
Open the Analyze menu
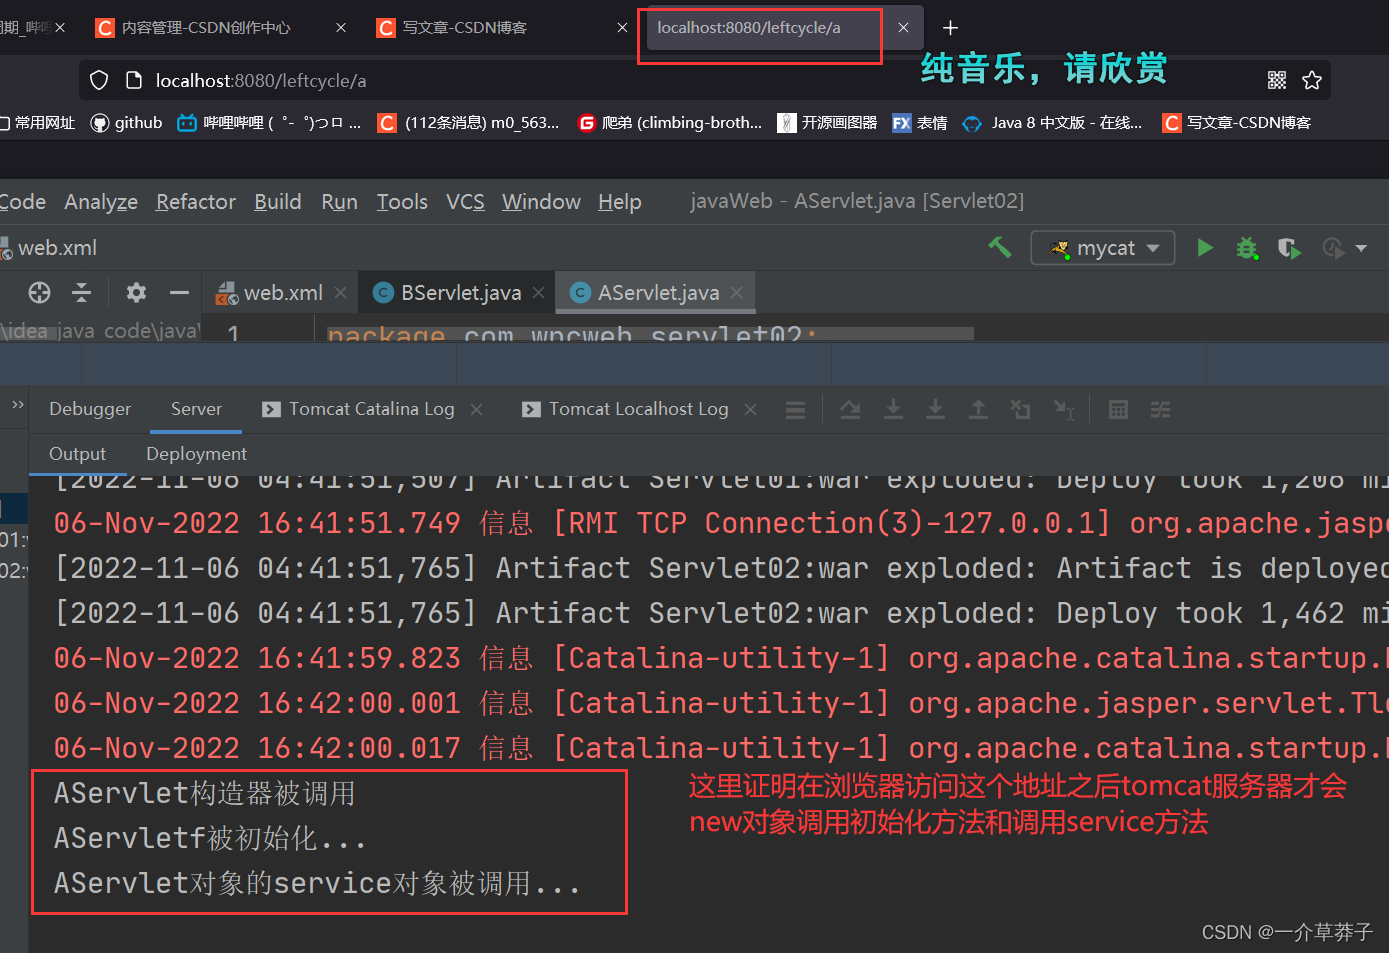coord(101,202)
